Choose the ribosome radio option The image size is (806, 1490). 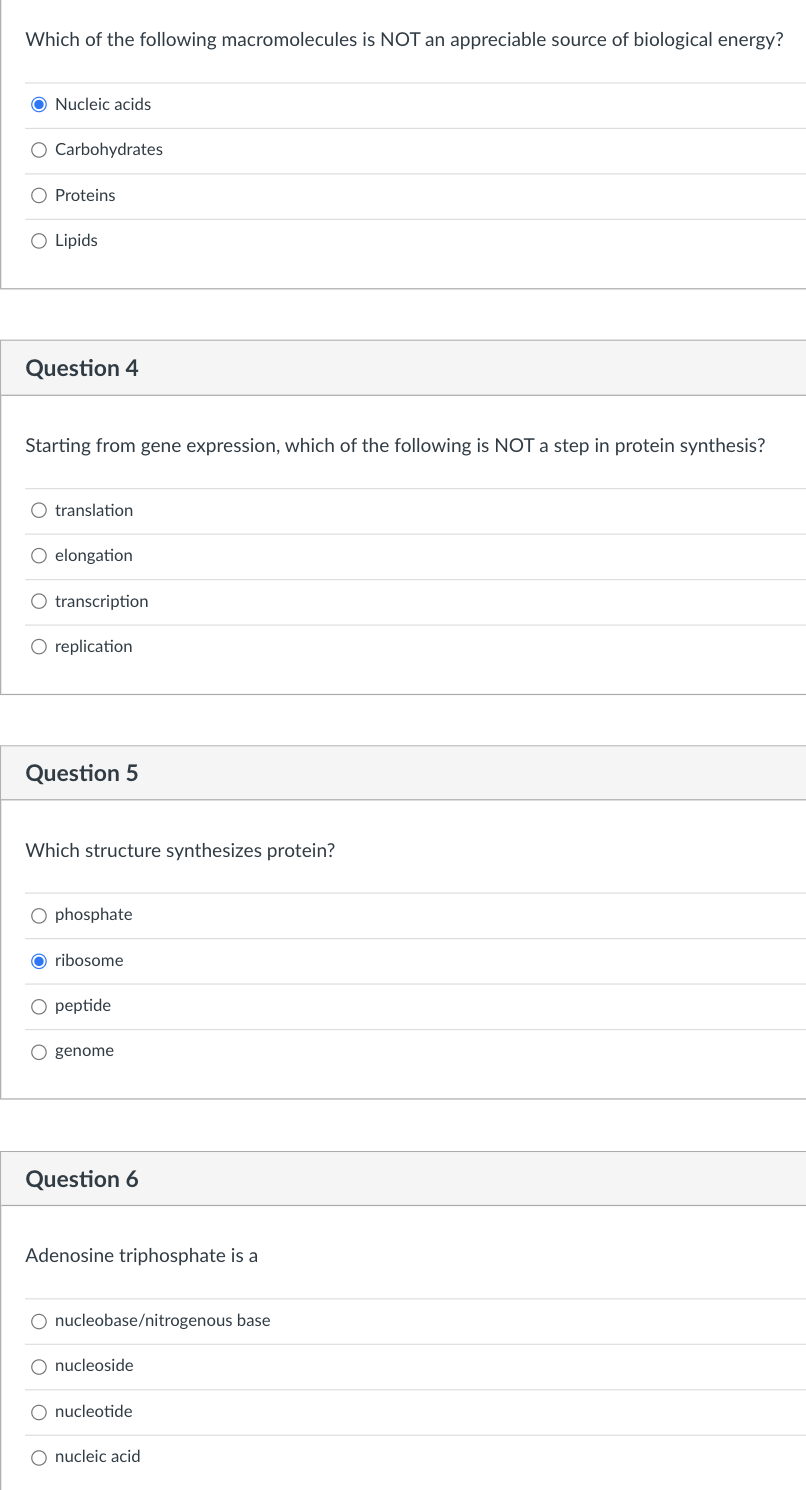tap(39, 961)
